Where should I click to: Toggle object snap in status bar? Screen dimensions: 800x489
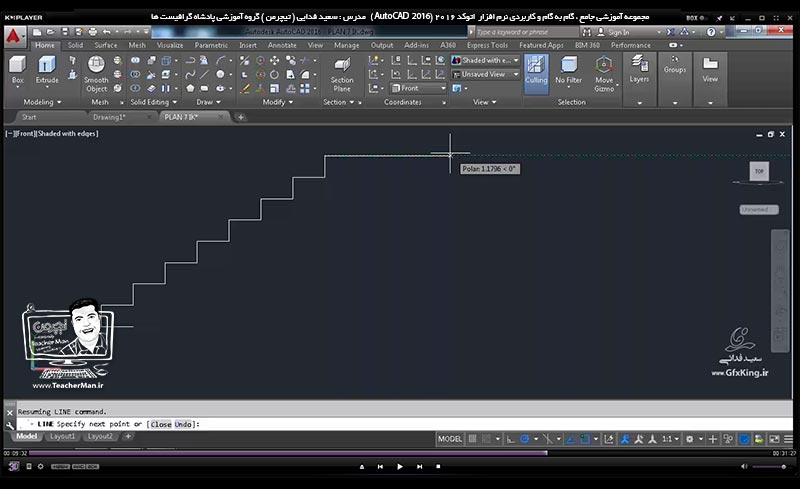pyautogui.click(x=585, y=439)
